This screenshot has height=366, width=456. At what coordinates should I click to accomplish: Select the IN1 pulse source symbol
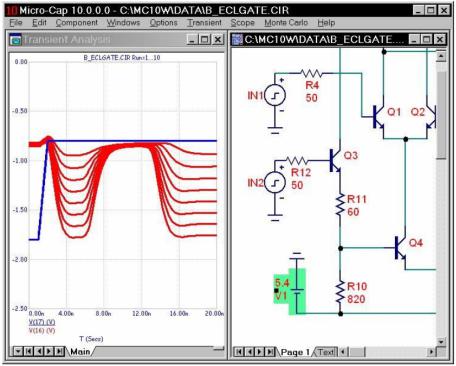[x=275, y=96]
